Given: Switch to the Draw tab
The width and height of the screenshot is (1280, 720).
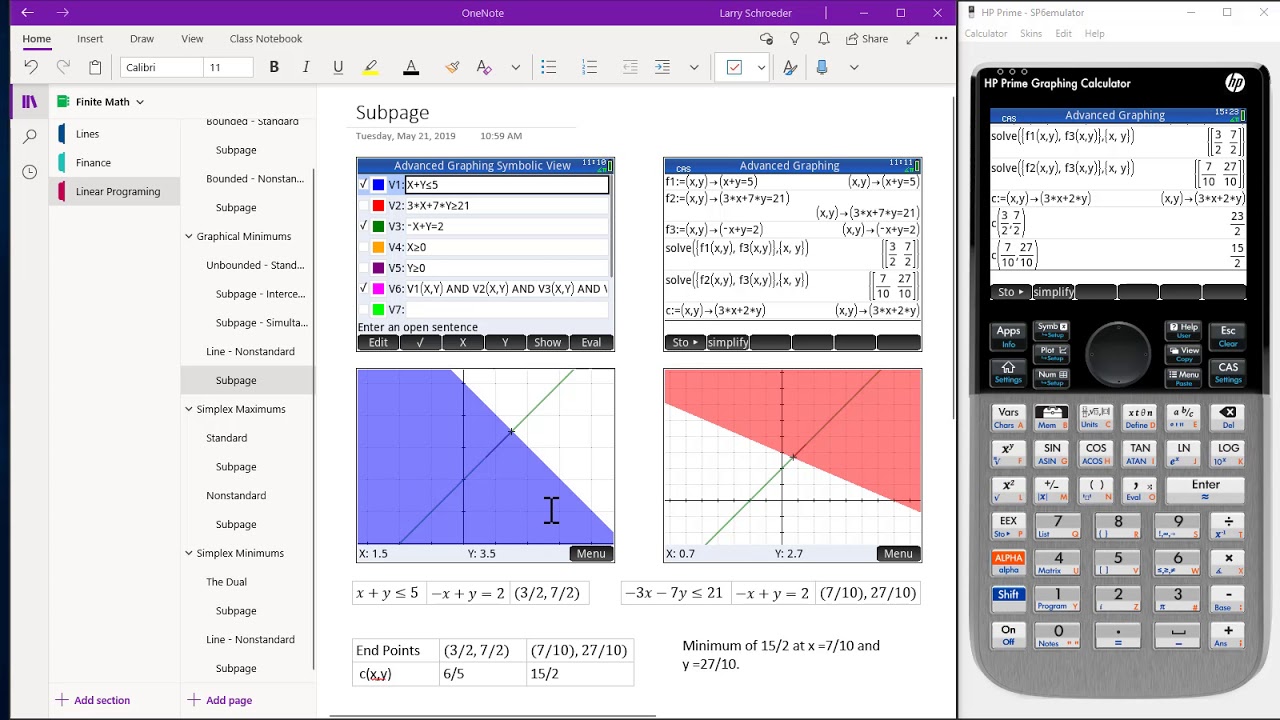Looking at the screenshot, I should [142, 39].
